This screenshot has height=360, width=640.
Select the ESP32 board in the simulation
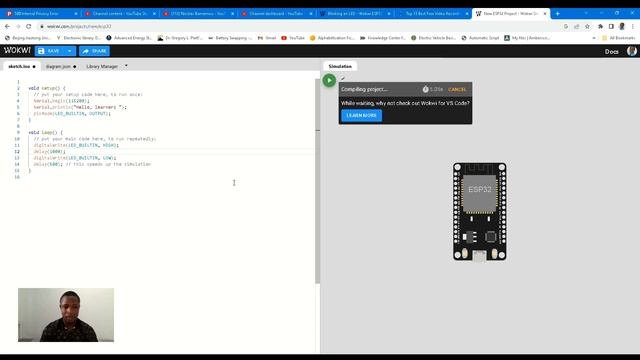[x=480, y=211]
